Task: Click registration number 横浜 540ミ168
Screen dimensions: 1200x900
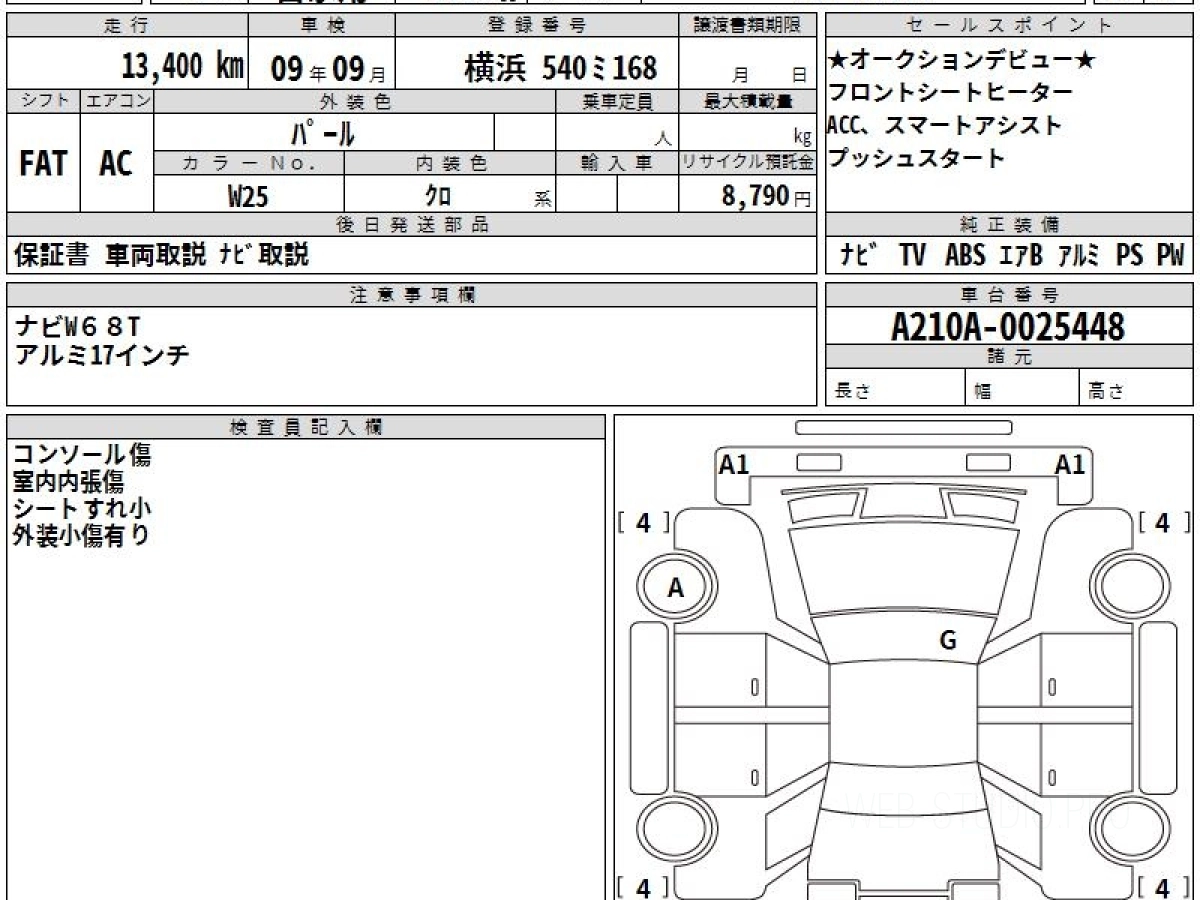Action: [x=561, y=67]
